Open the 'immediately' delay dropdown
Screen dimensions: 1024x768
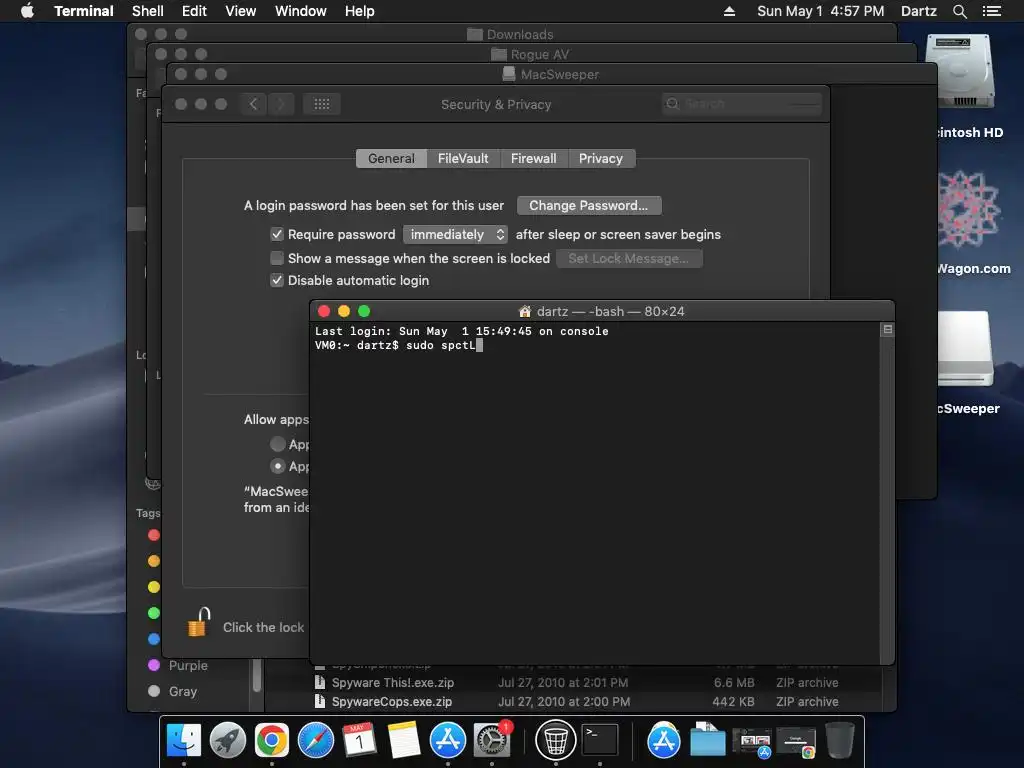coord(455,234)
